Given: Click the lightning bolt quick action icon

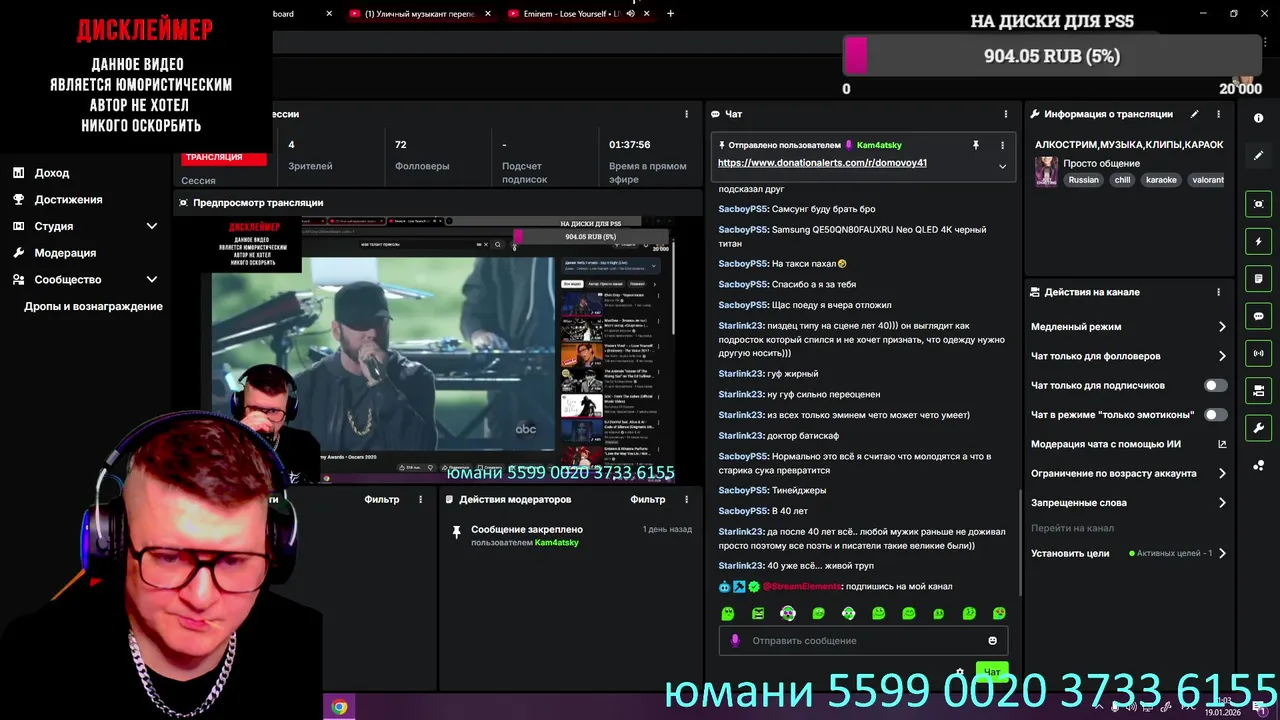Looking at the screenshot, I should pos(1258,242).
